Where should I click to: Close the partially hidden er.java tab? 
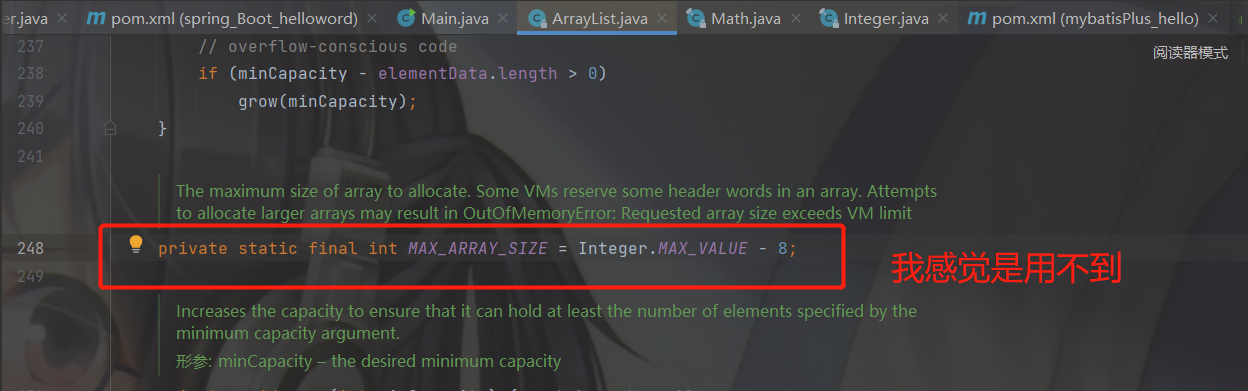click(x=63, y=19)
